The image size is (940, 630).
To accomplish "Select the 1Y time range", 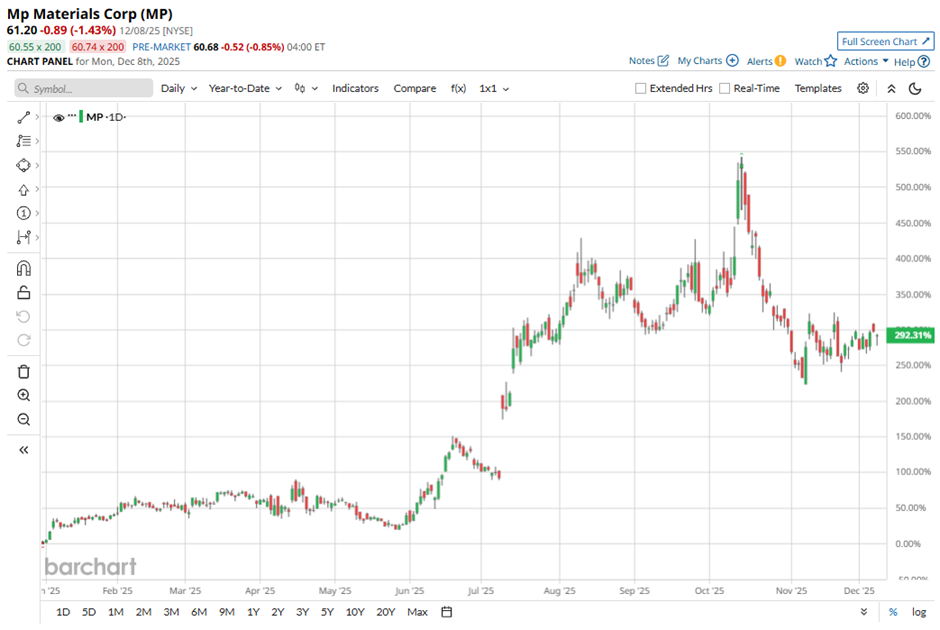I will pos(253,612).
